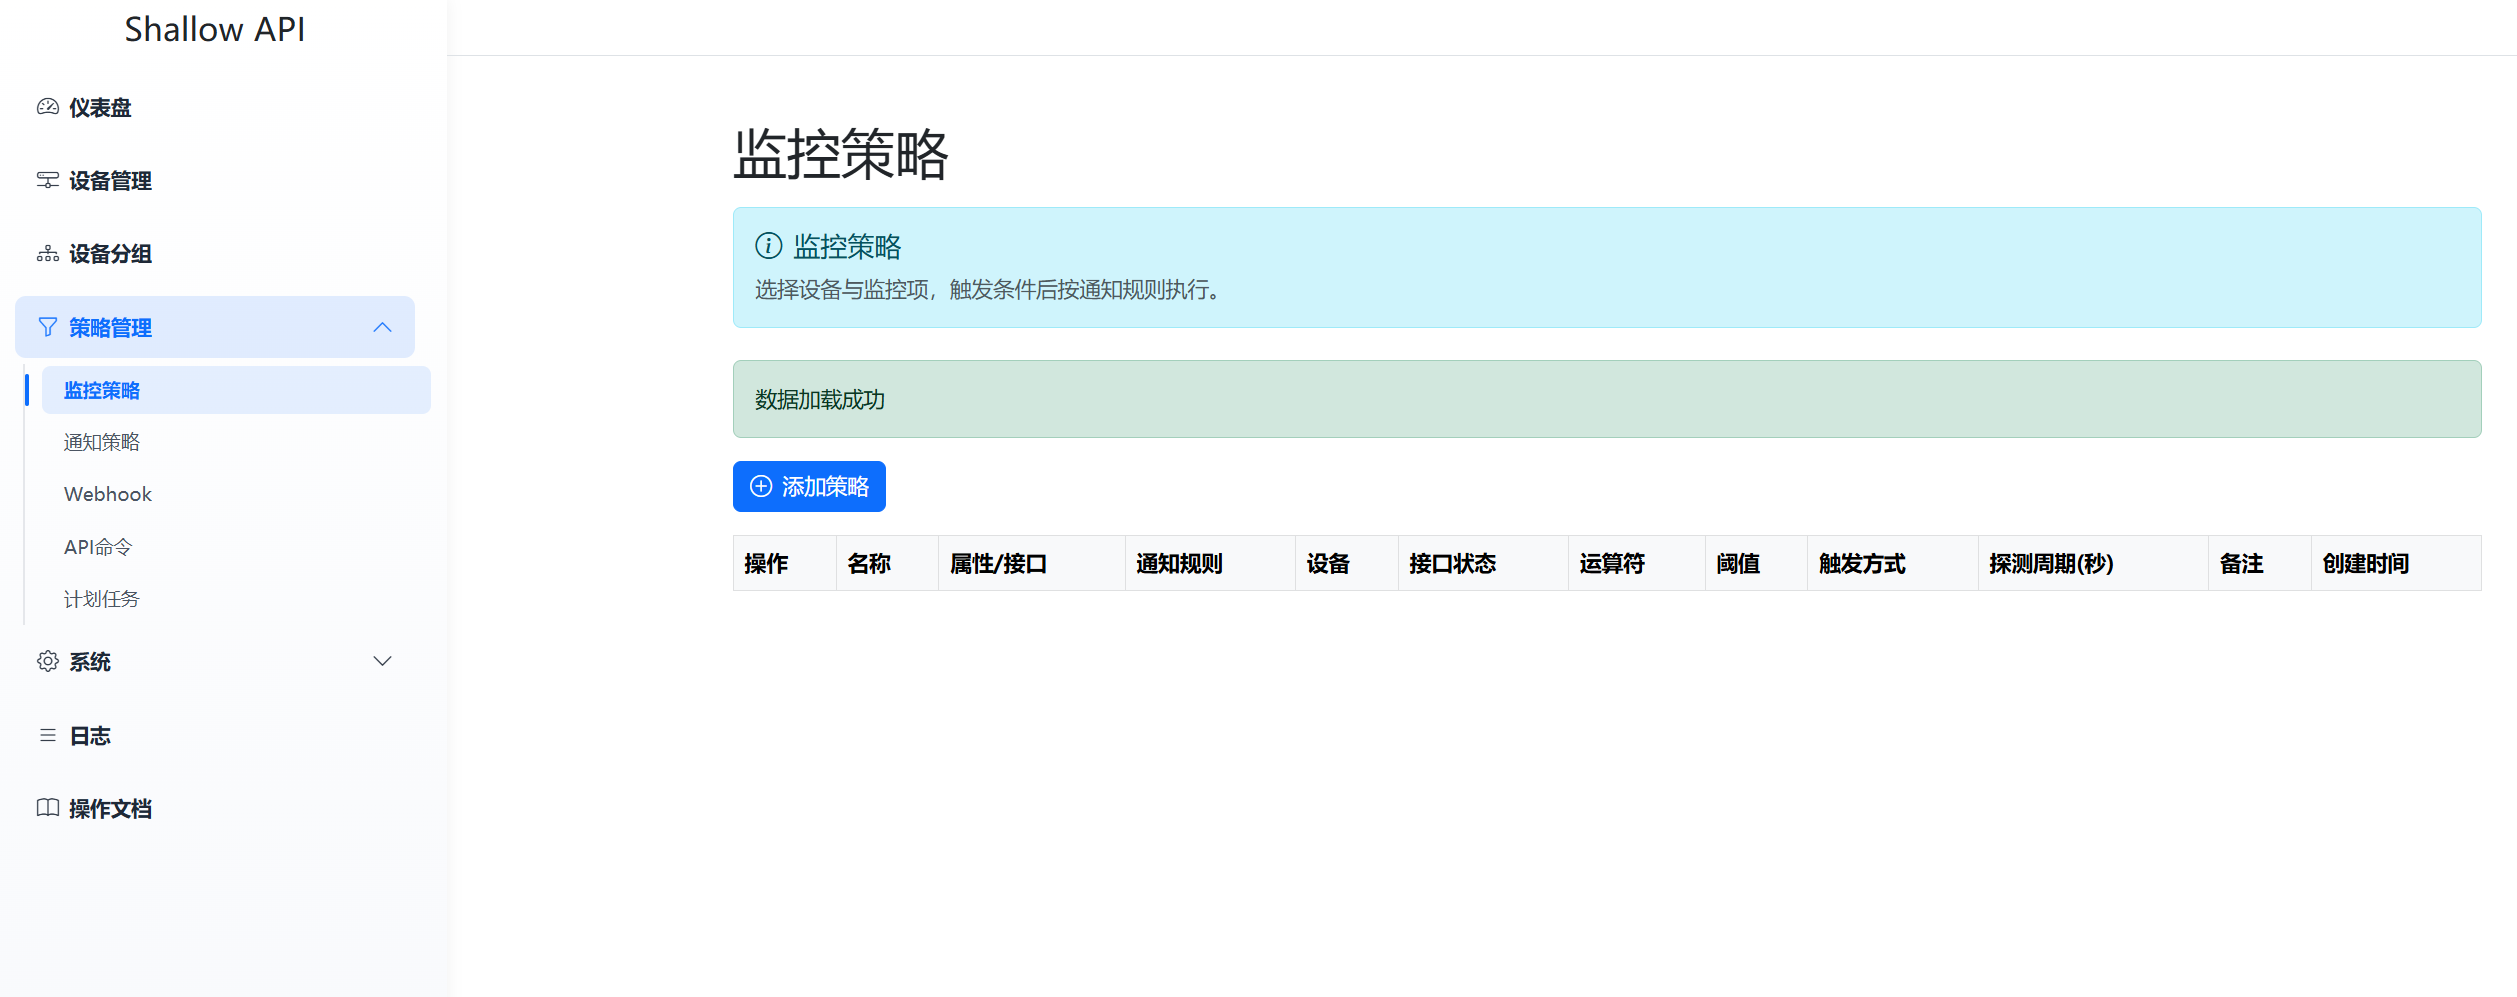2517x997 pixels.
Task: Click the Shallow API title link
Action: point(215,30)
